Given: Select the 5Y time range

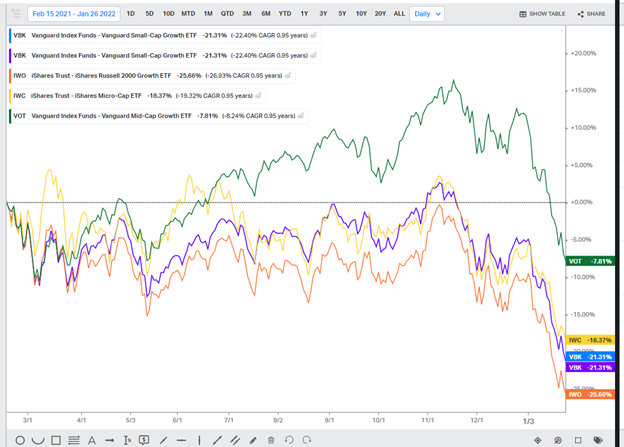Looking at the screenshot, I should (342, 14).
